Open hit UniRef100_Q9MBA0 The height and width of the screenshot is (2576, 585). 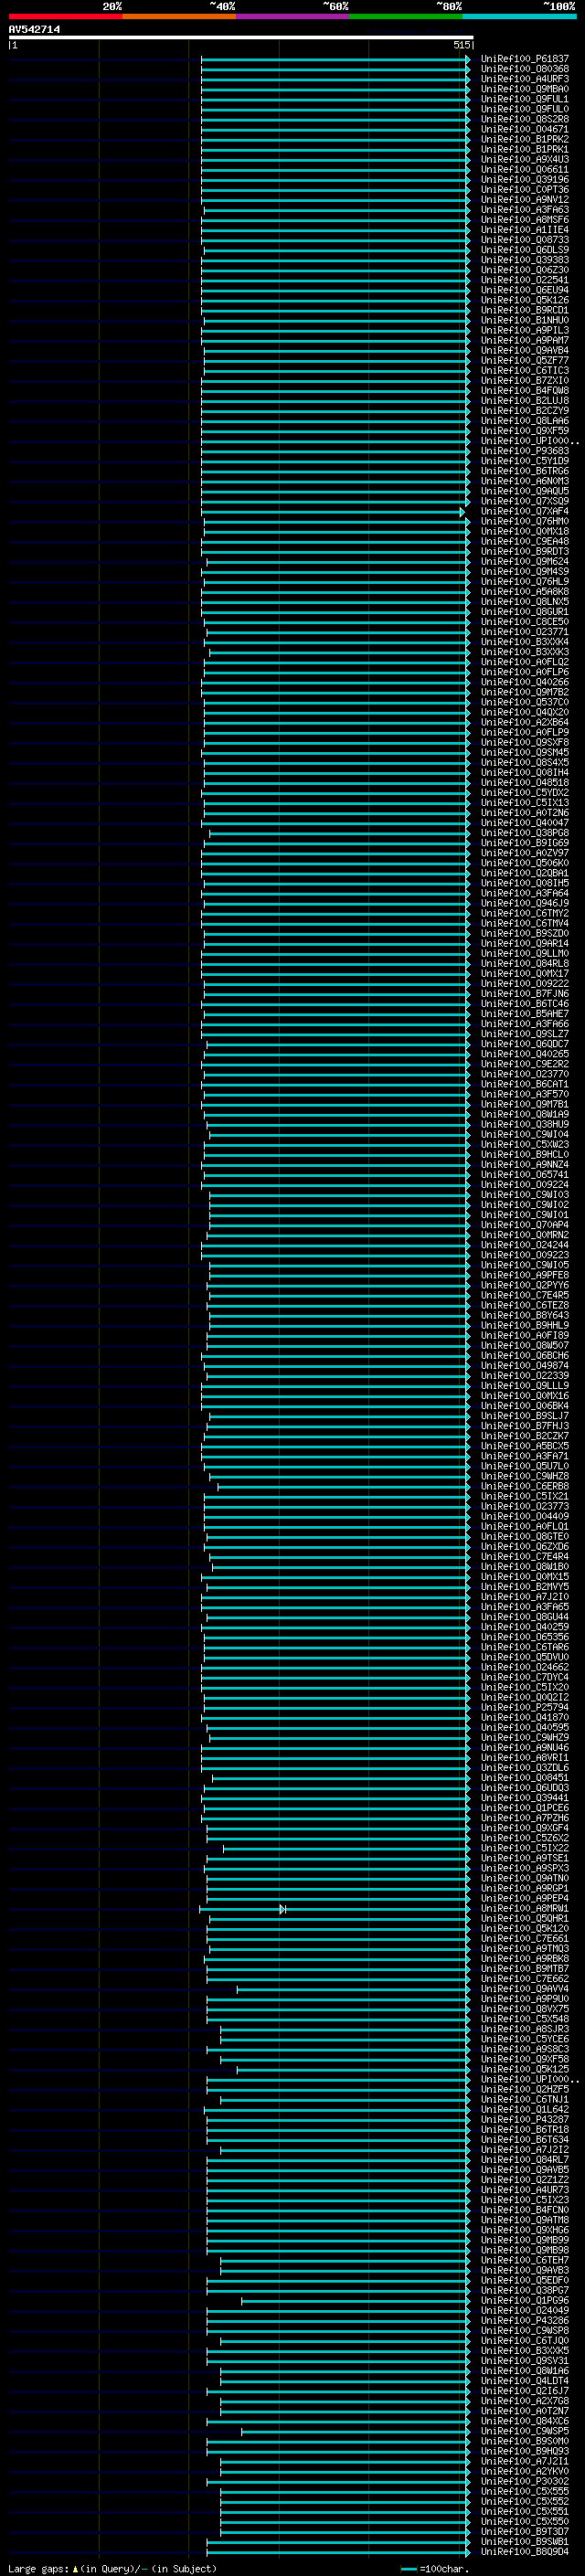525,89
